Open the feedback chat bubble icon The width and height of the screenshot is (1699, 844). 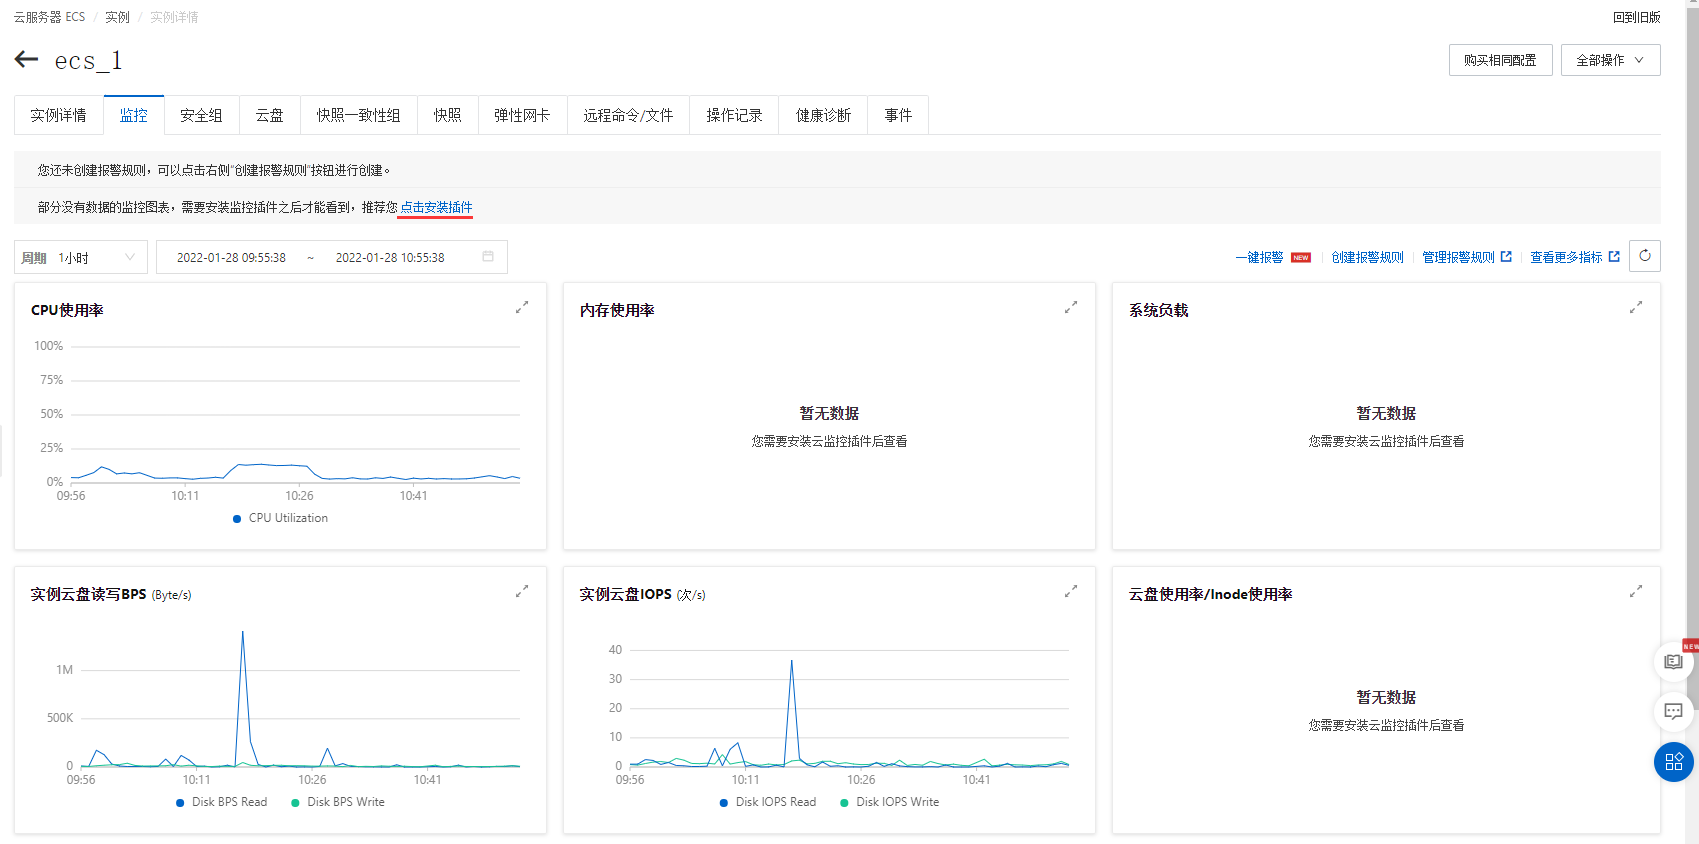(1673, 711)
